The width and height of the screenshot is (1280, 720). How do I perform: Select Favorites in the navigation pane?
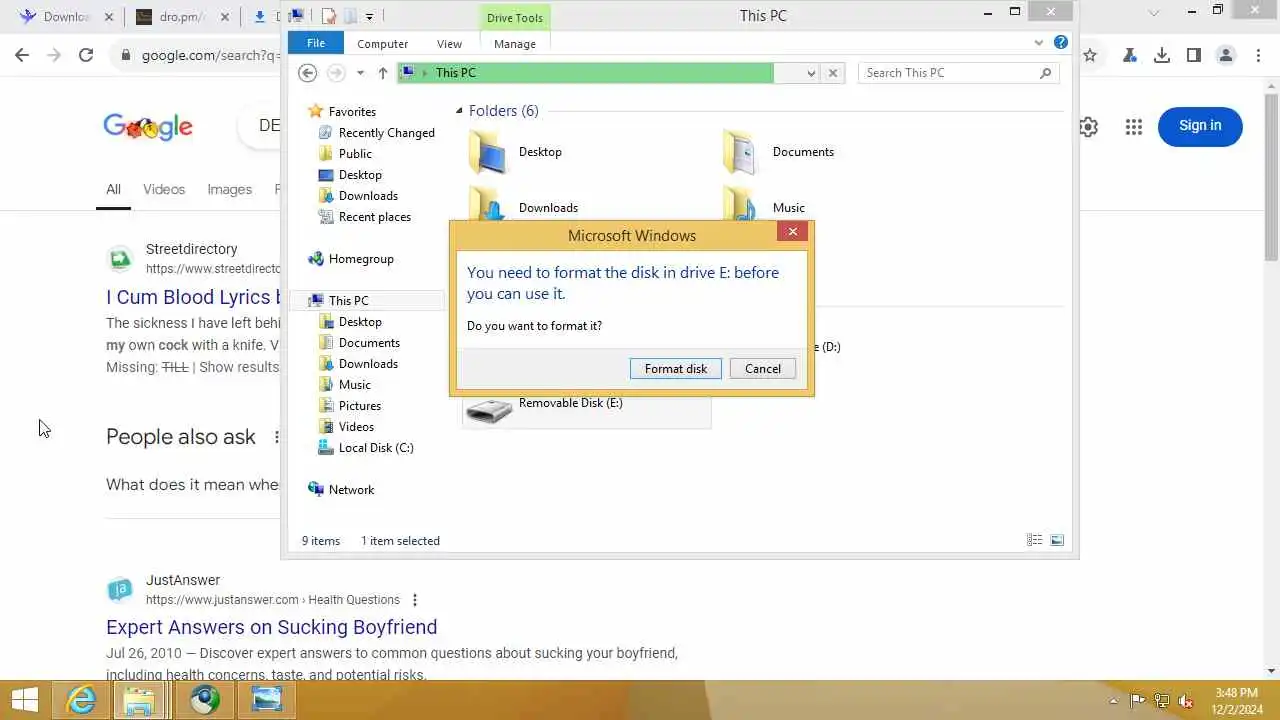(352, 112)
